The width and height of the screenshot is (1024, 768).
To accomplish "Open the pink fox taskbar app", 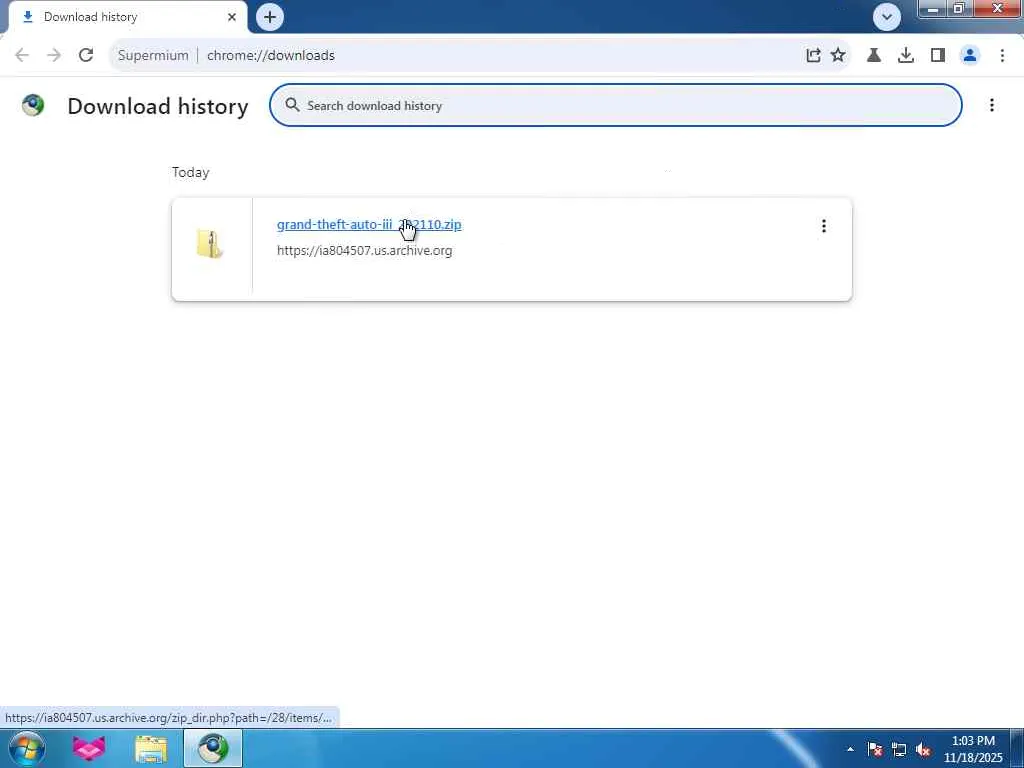I will pos(89,748).
